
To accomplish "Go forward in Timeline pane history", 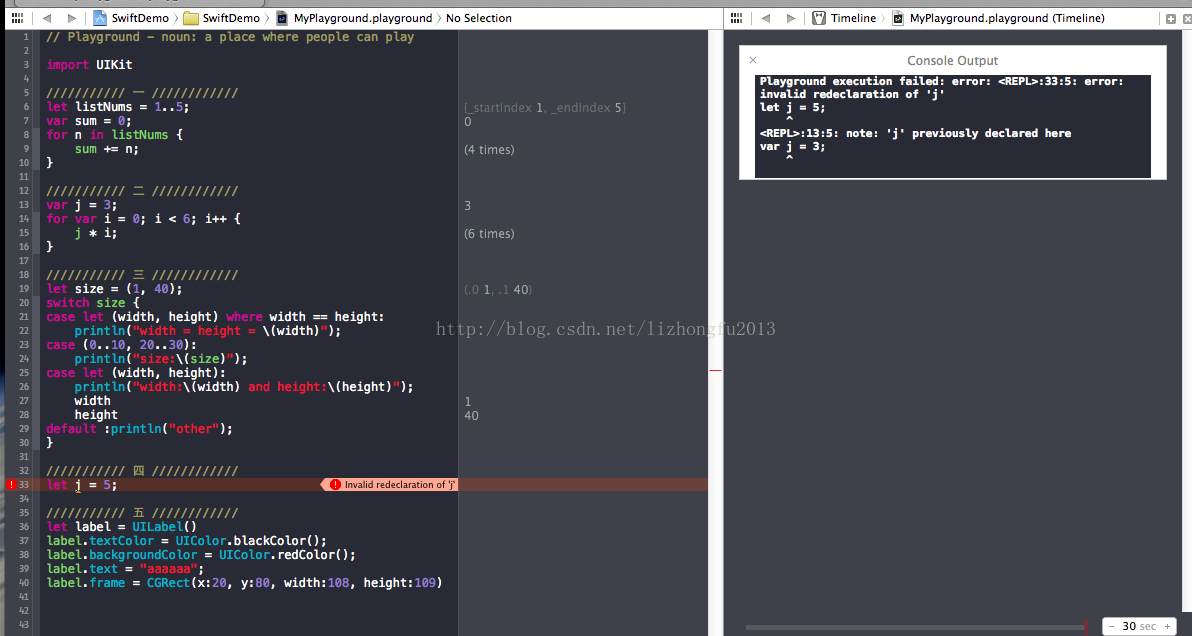I will 791,17.
